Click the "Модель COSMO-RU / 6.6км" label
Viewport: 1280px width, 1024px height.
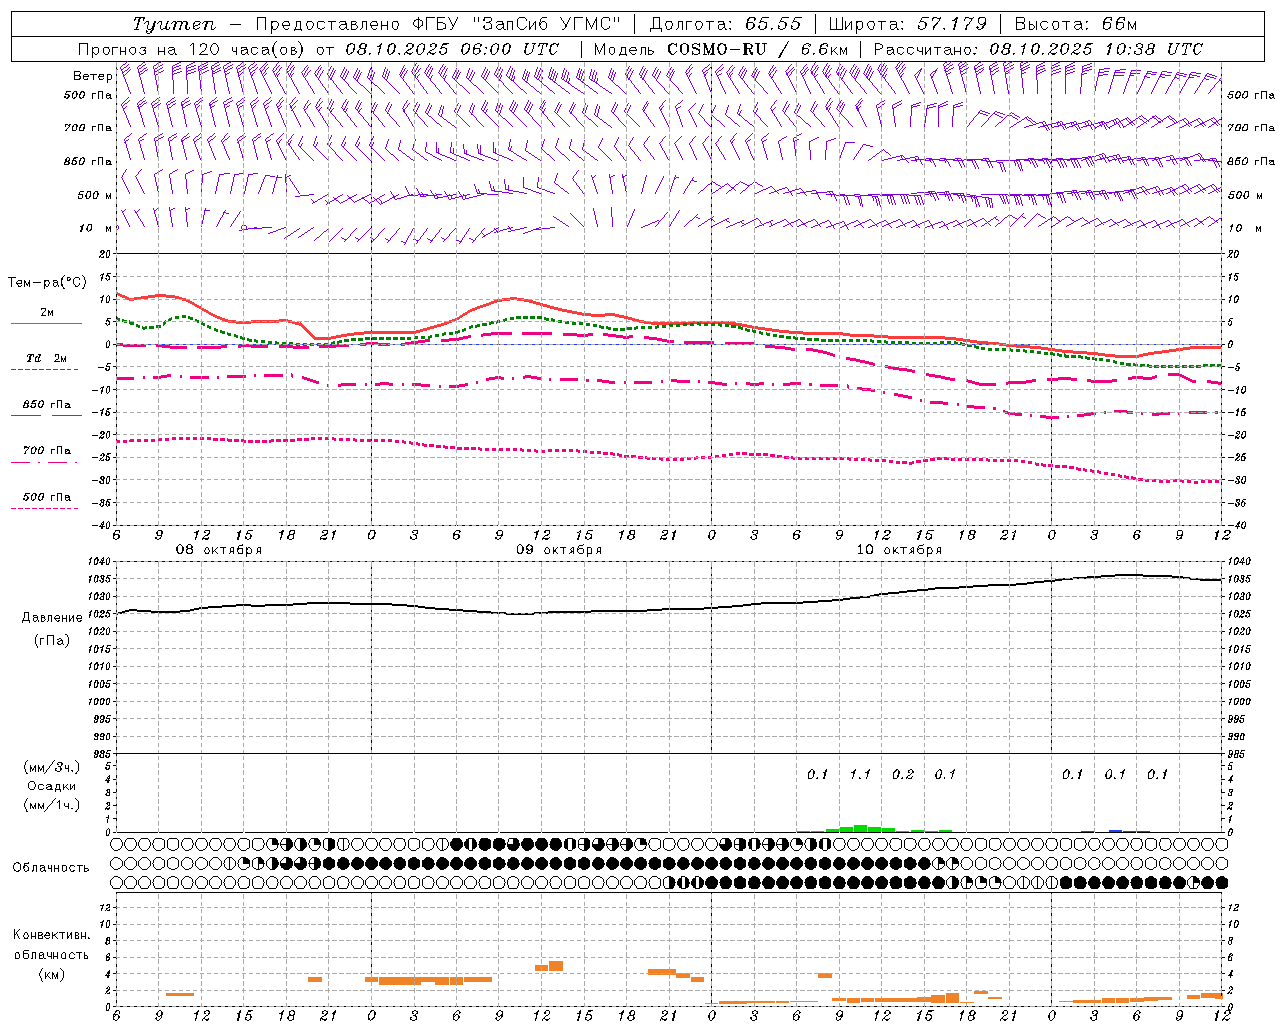click(723, 49)
